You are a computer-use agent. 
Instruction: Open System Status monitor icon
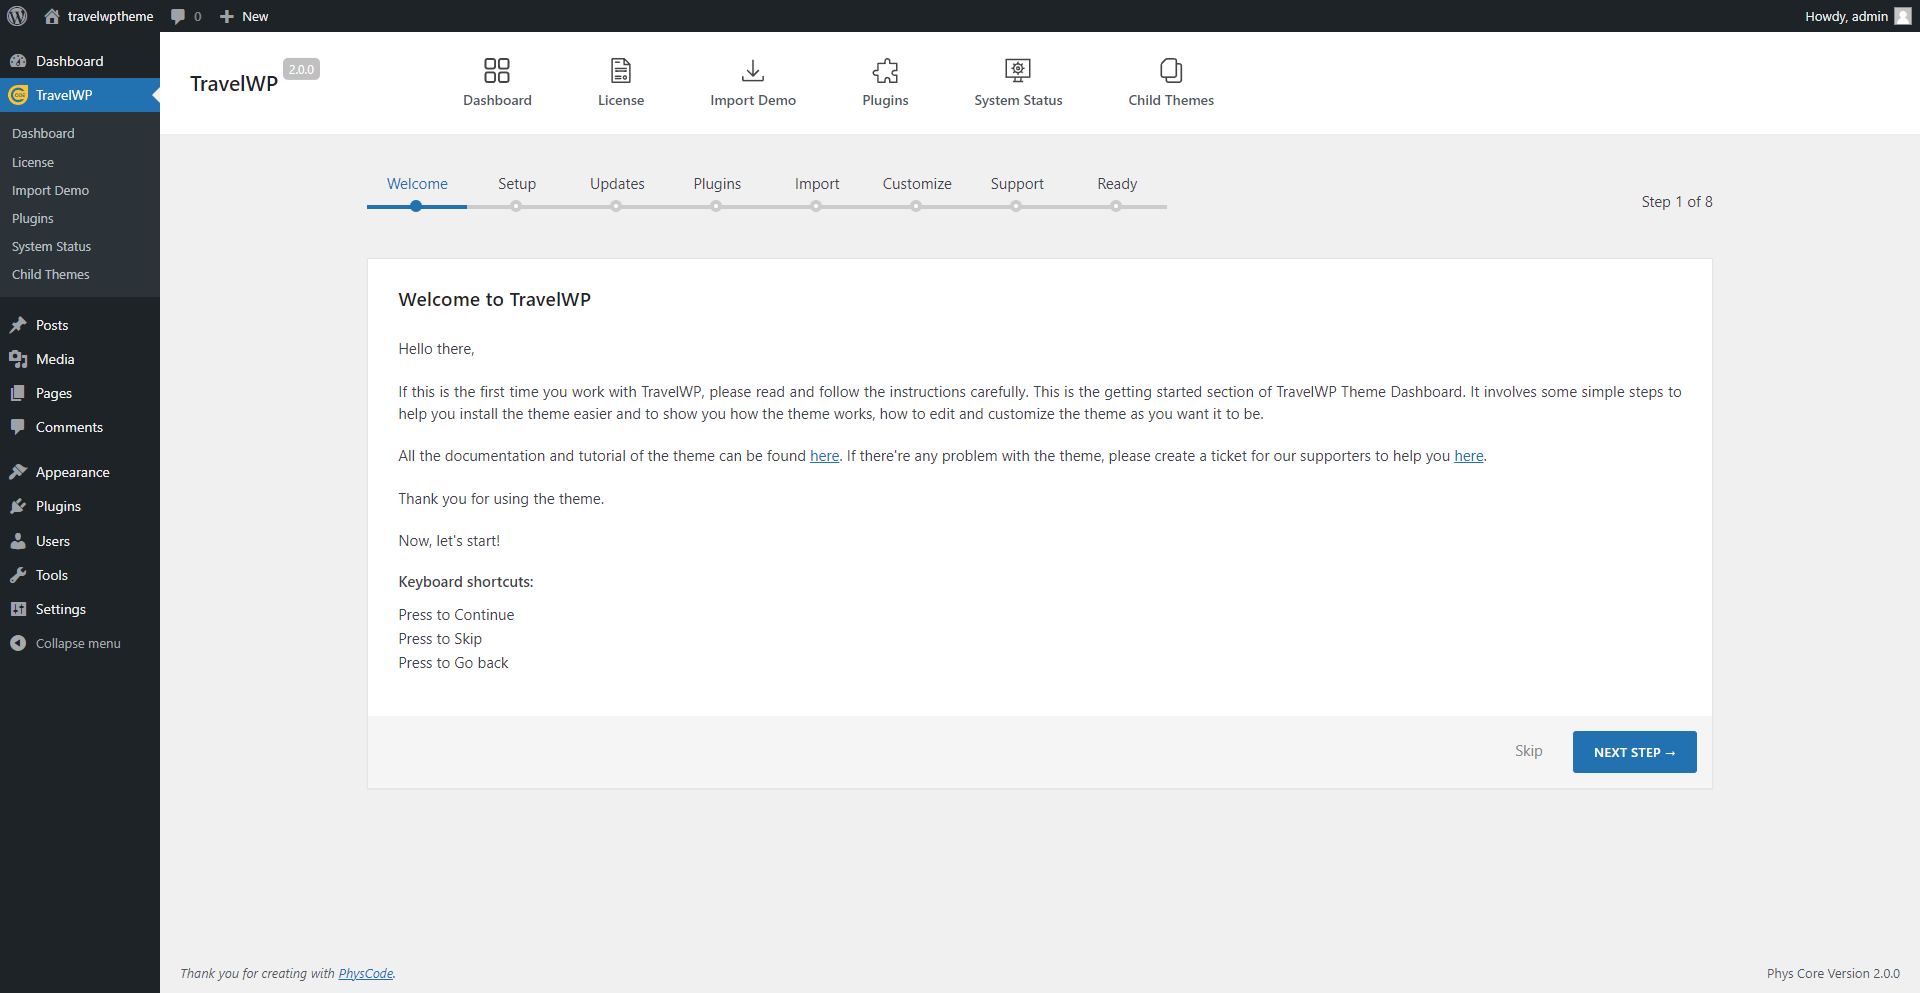click(1018, 70)
